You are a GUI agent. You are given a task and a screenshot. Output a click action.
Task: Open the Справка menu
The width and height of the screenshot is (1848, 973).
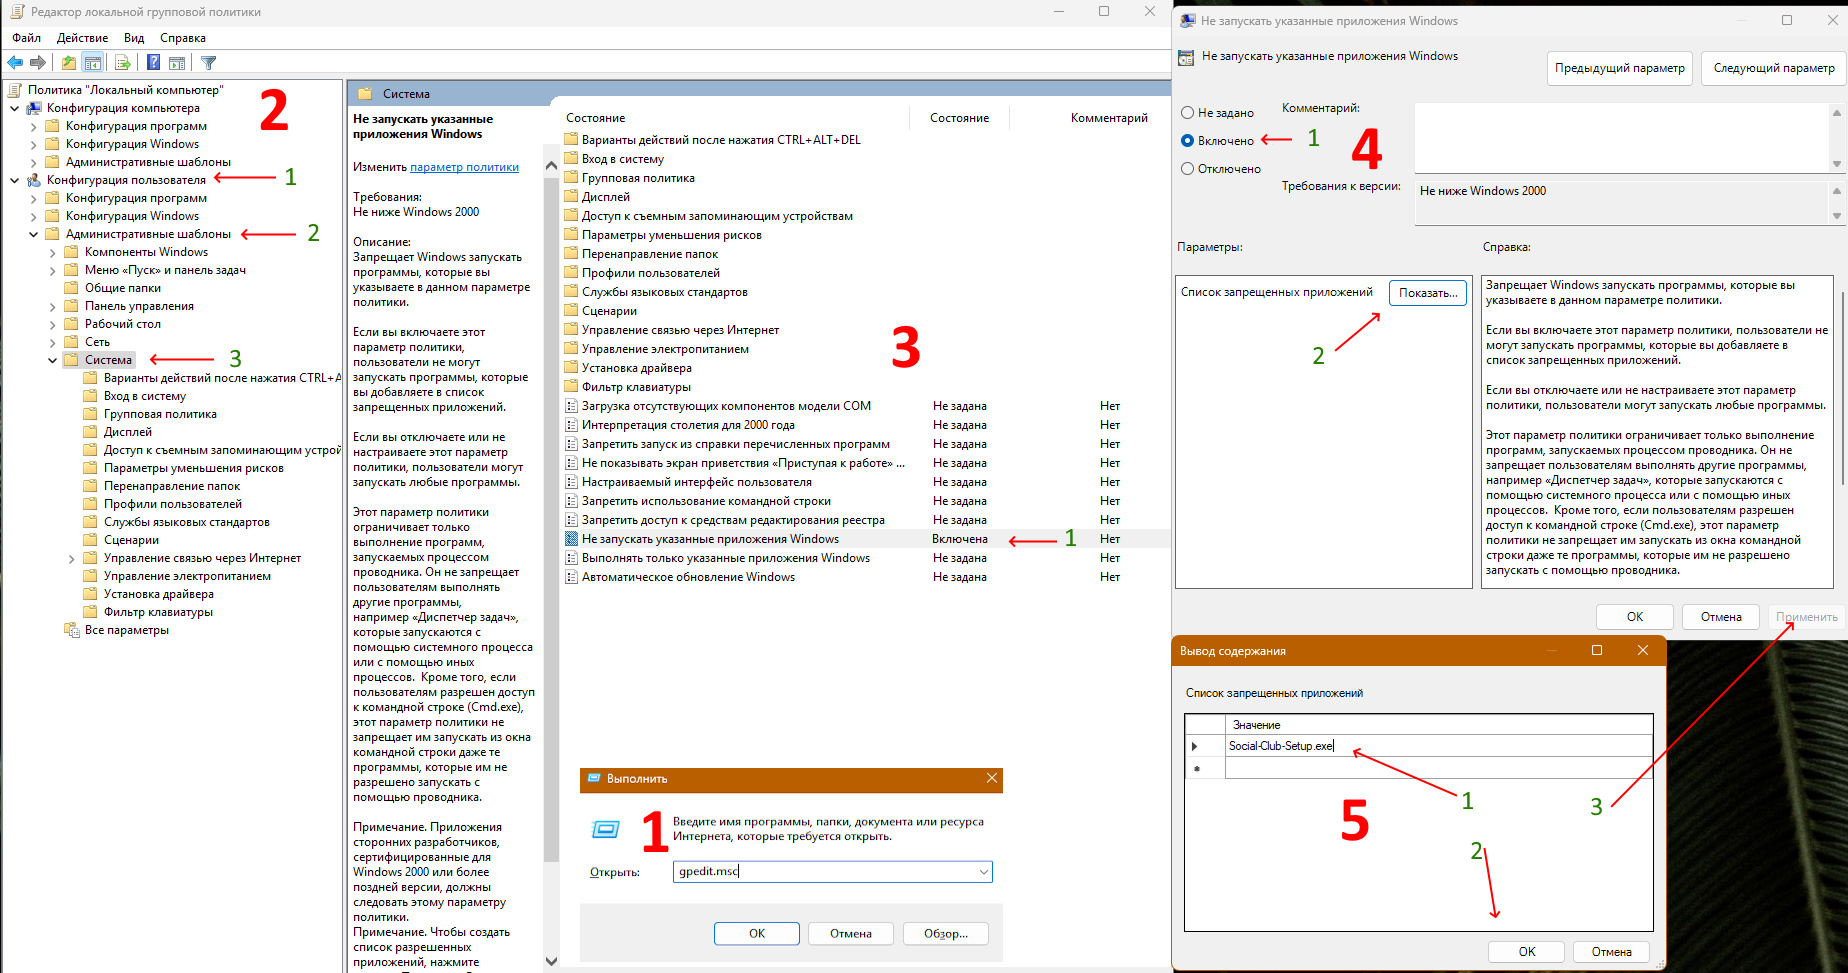click(183, 38)
